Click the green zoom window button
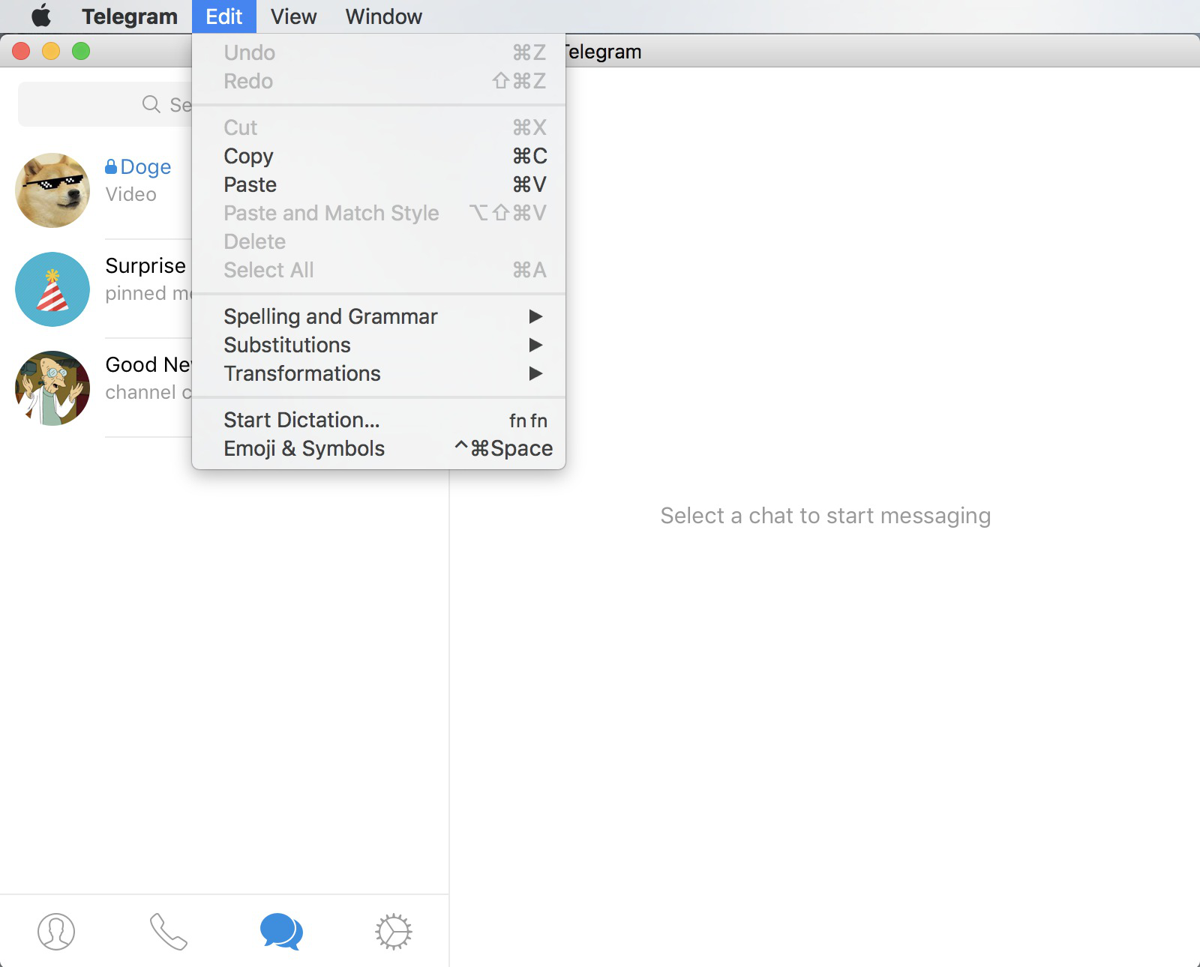This screenshot has width=1200, height=967. tap(81, 51)
